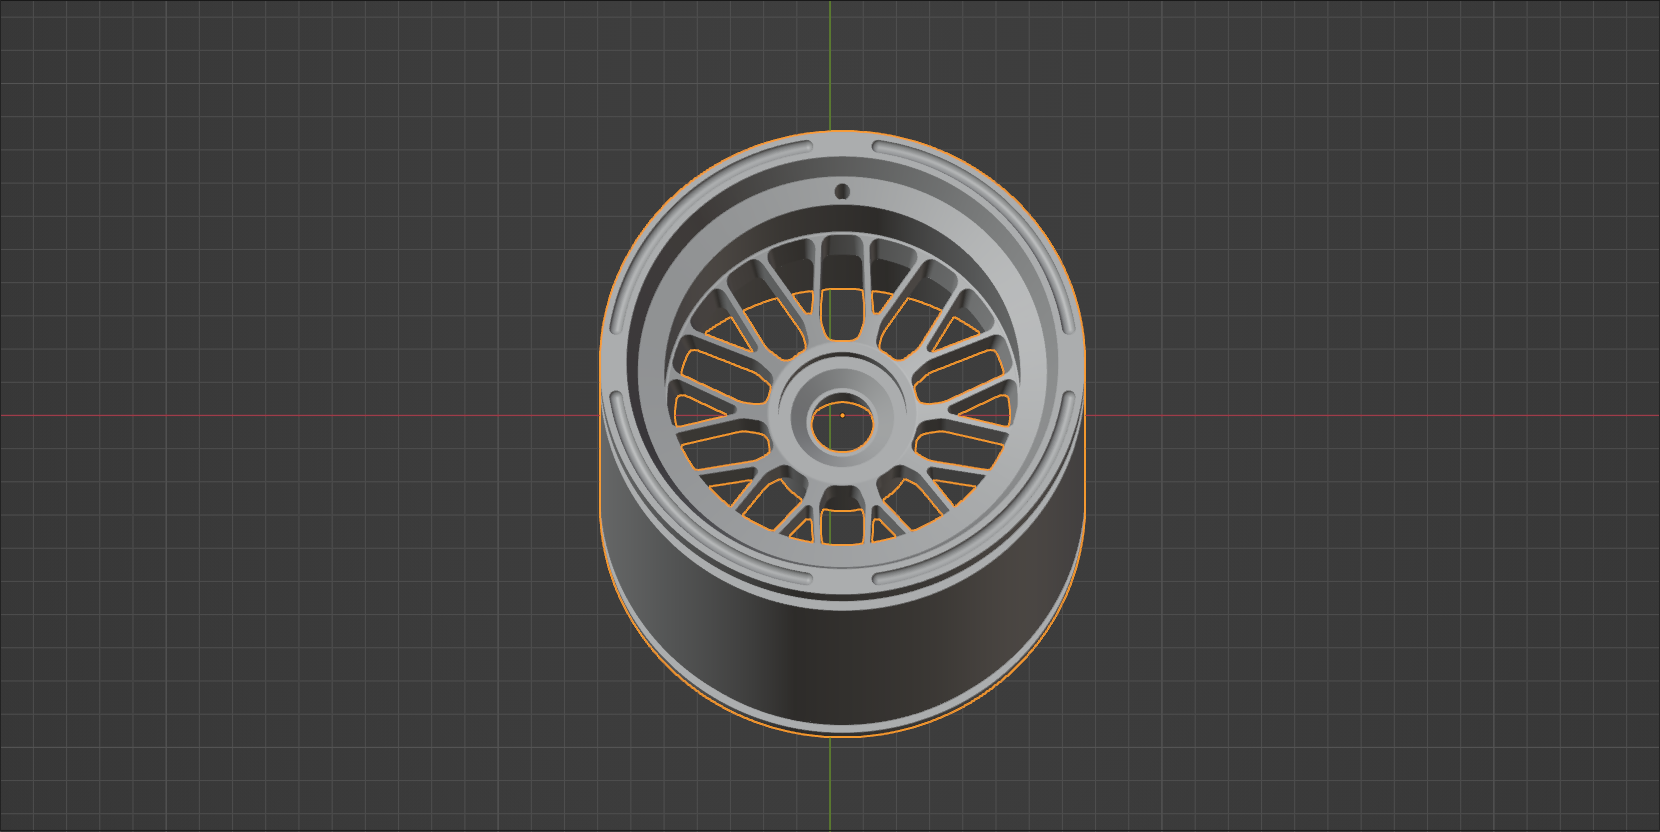Click the spoke opening directly above the hub
Image resolution: width=1660 pixels, height=832 pixels.
point(841,312)
